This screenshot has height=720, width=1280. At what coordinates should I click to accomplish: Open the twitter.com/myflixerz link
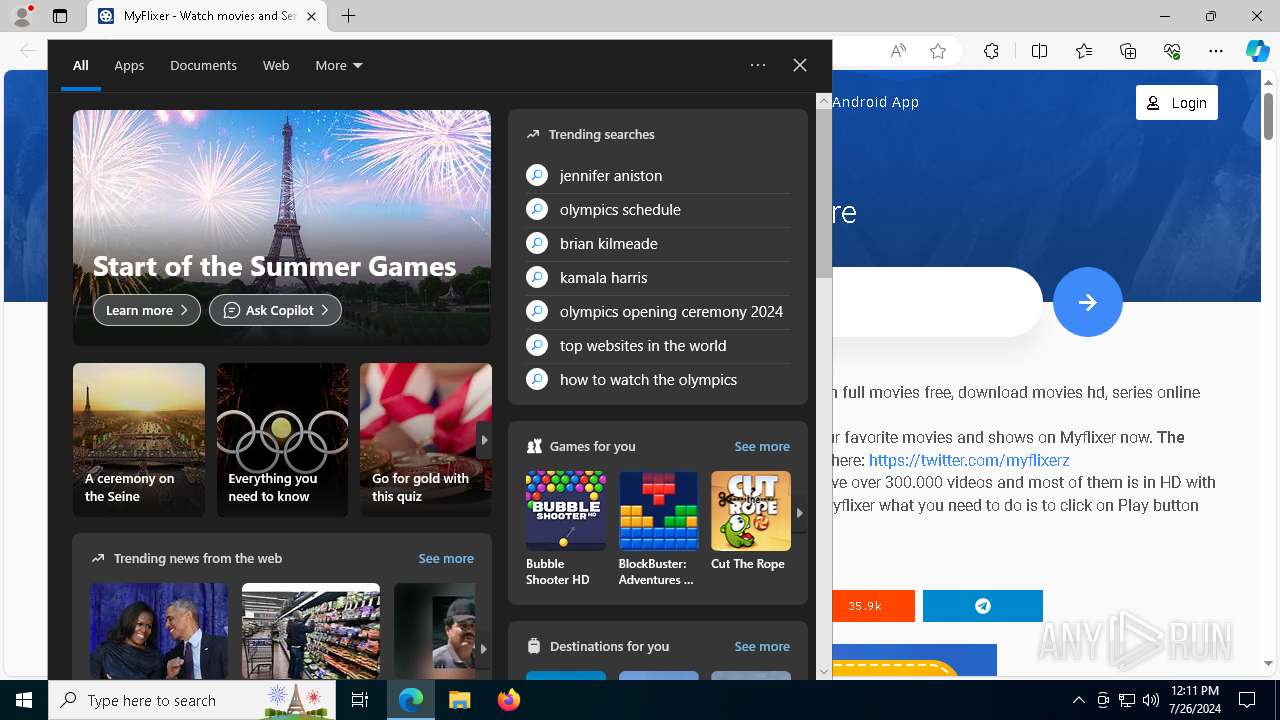969,460
